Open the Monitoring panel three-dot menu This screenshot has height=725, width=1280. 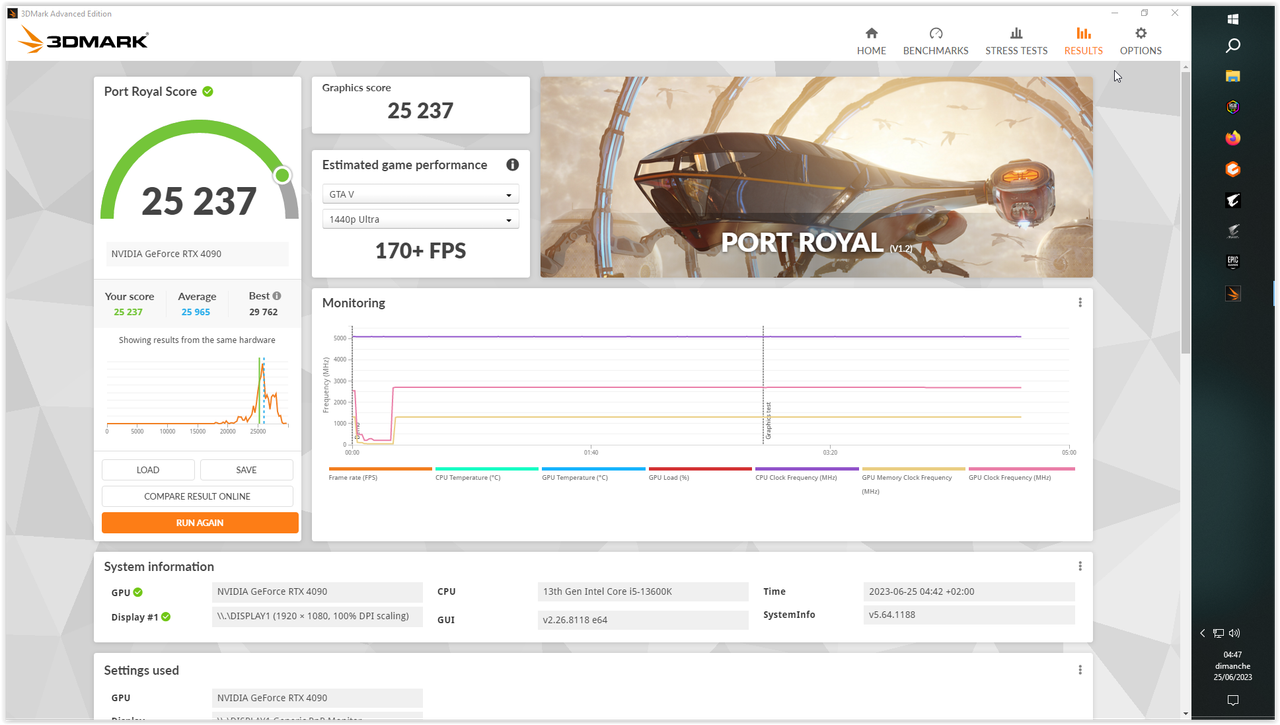tap(1080, 303)
